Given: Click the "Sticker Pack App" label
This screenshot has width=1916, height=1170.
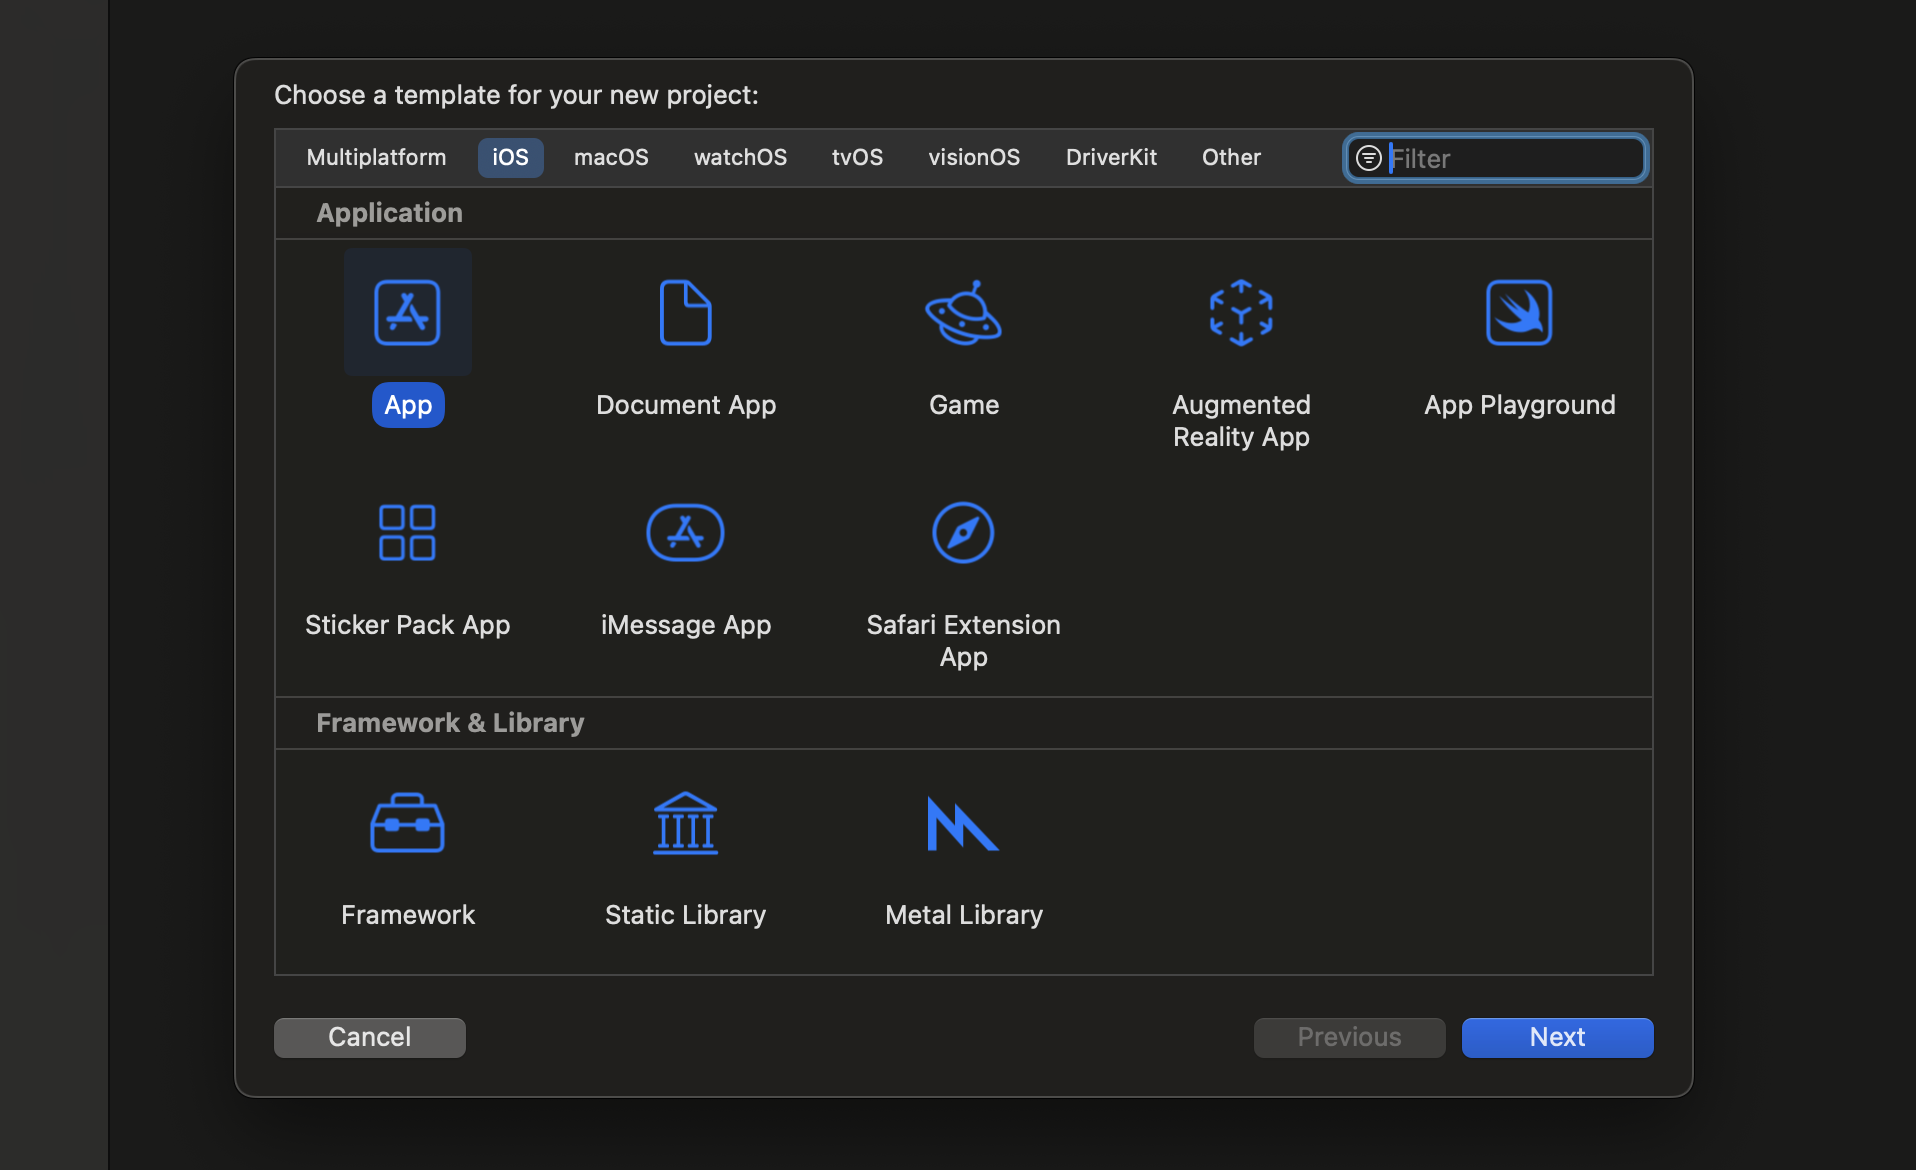Looking at the screenshot, I should coord(408,625).
